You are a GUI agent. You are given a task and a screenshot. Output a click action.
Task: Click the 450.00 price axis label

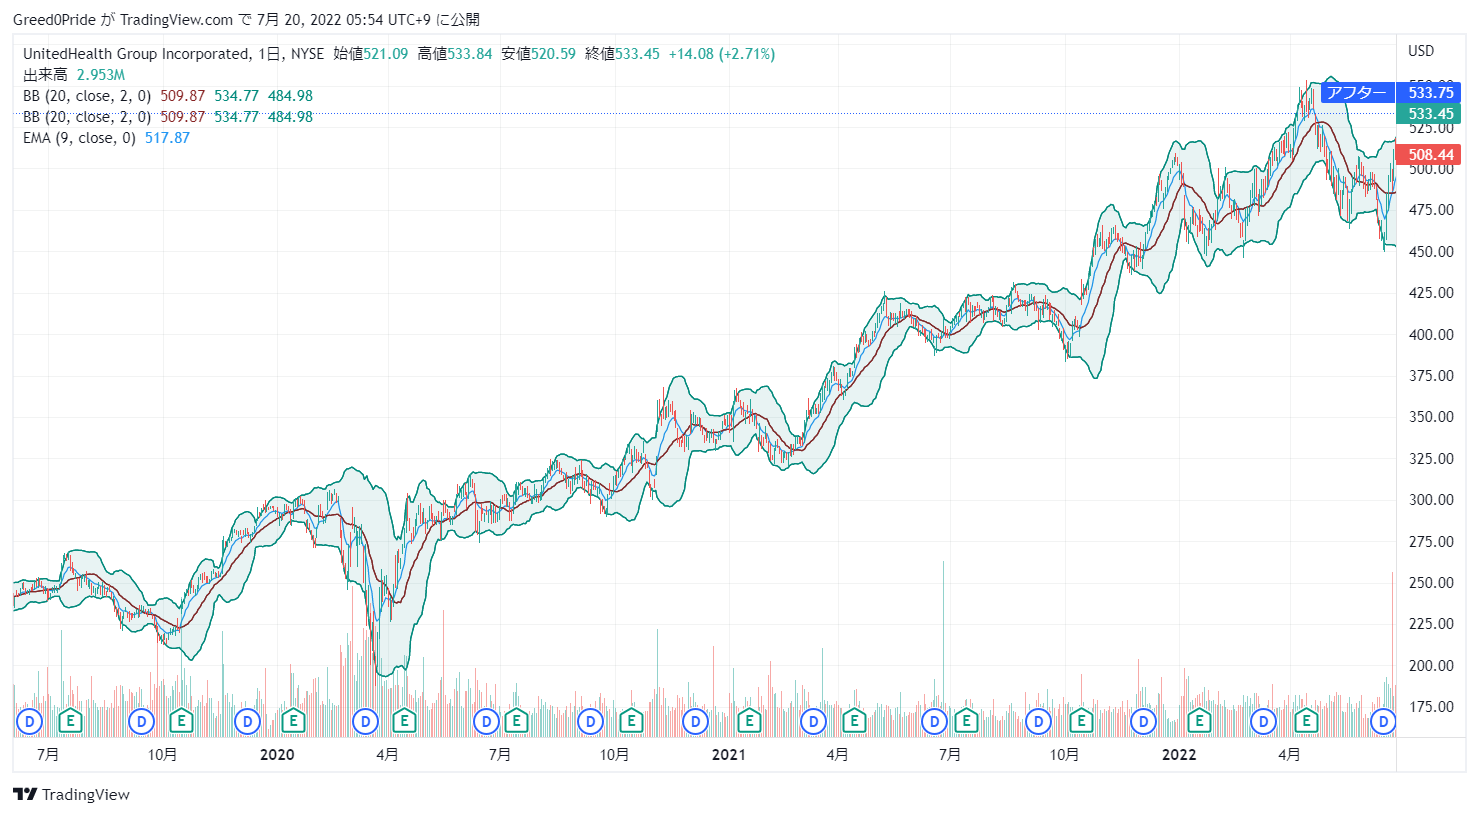pos(1431,252)
